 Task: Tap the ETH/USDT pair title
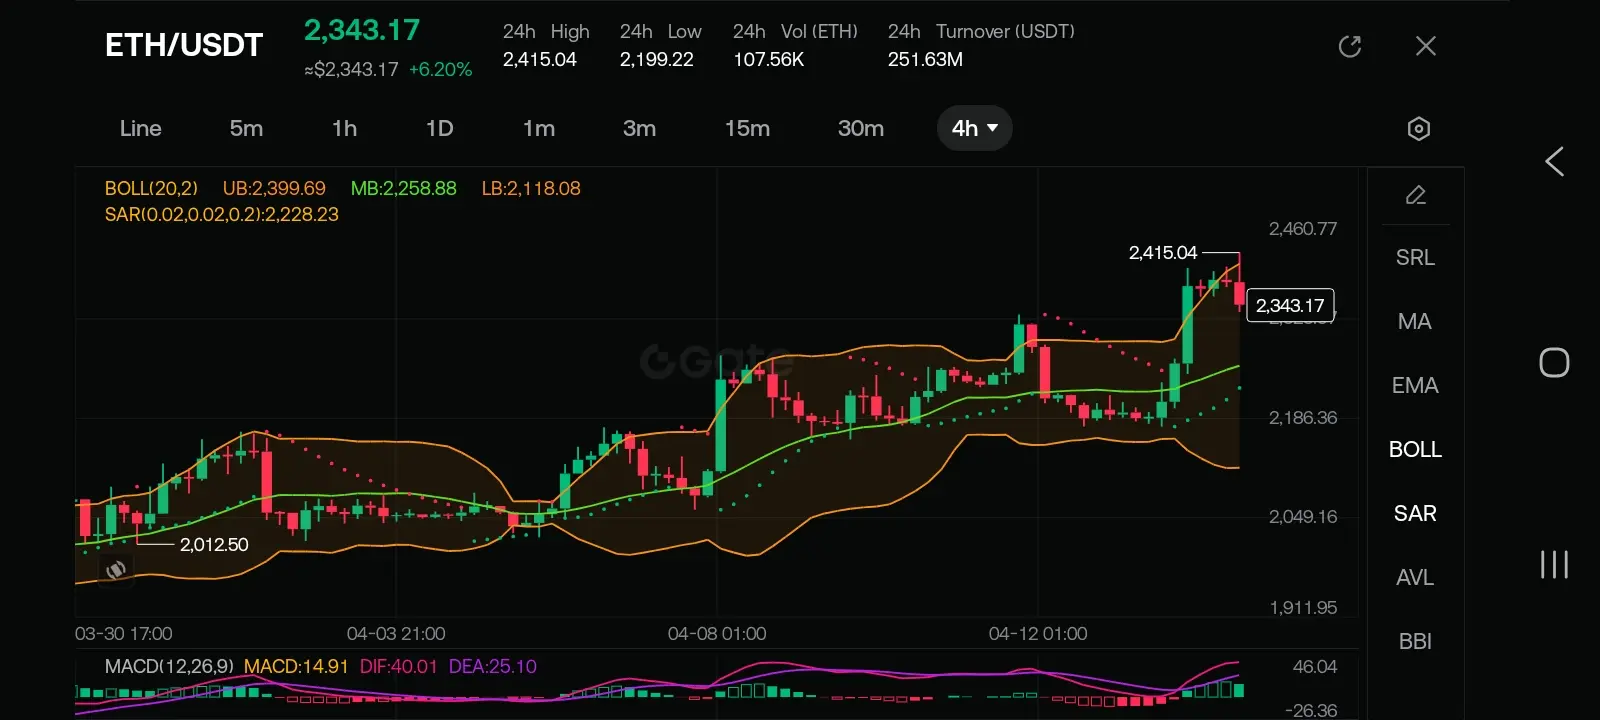click(184, 45)
